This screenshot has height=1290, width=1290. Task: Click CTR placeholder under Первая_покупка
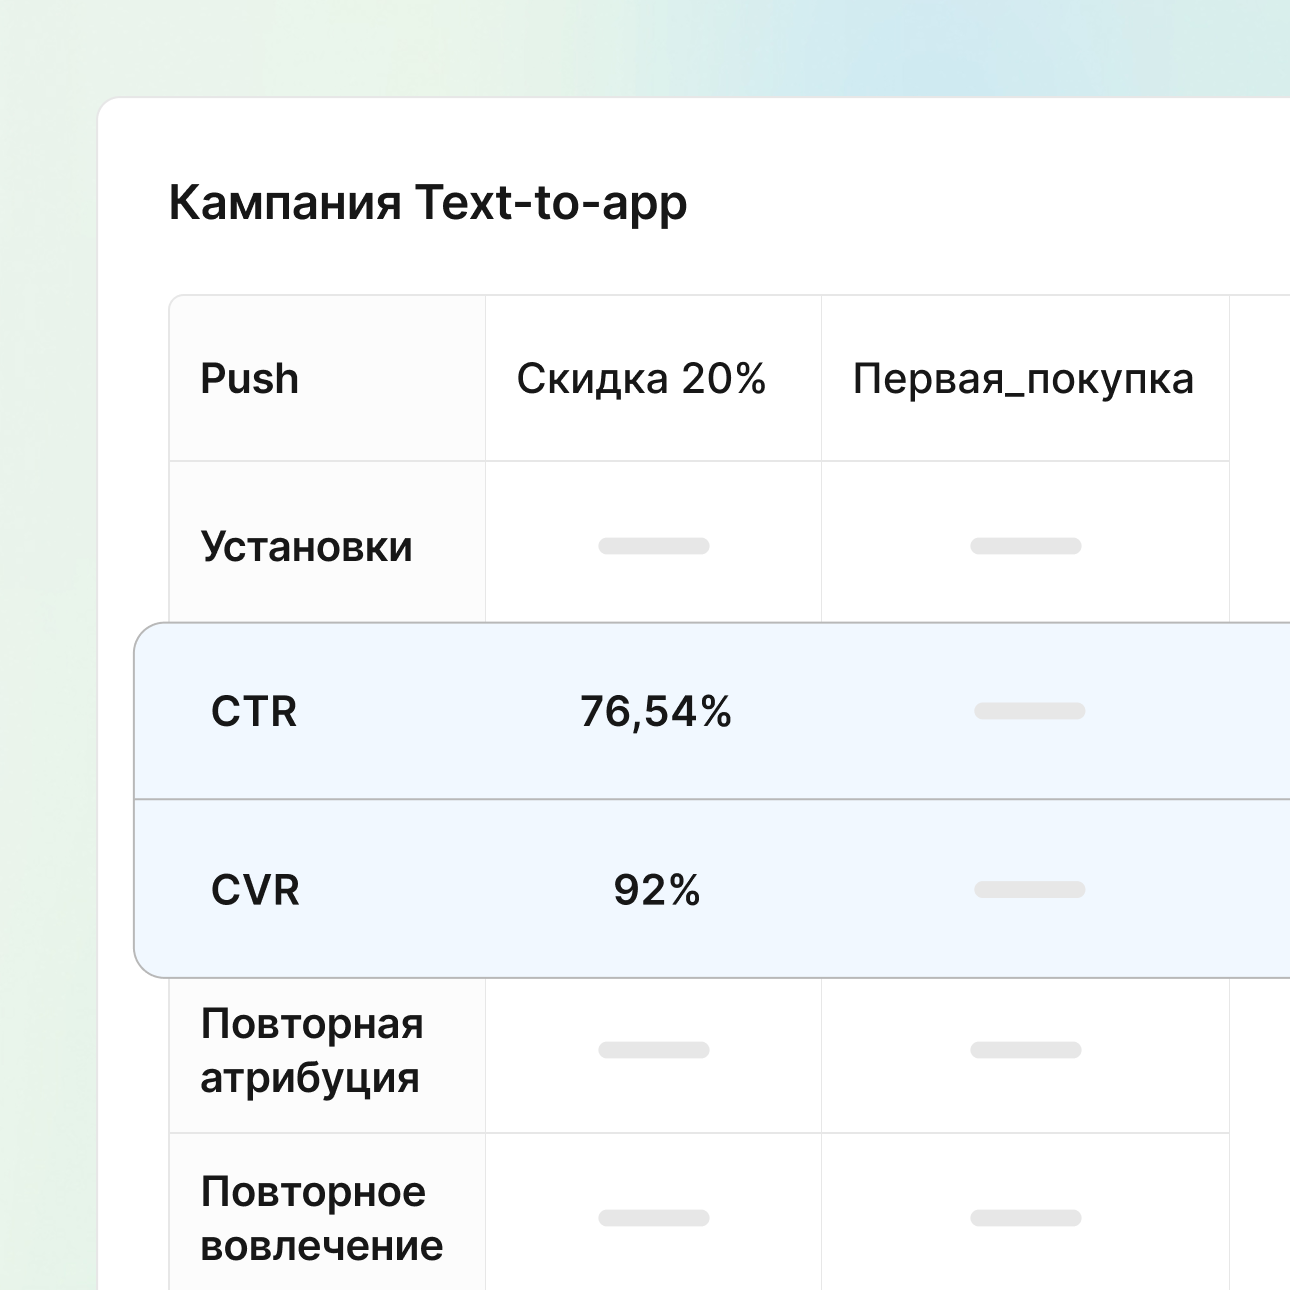click(x=1029, y=711)
